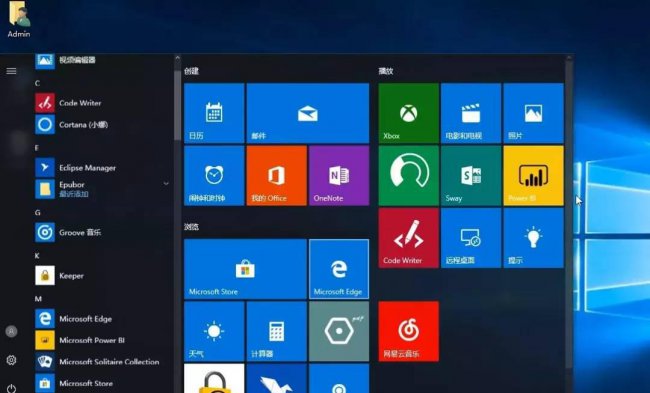Open the Calculator tile
Image resolution: width=650 pixels, height=393 pixels.
[x=276, y=331]
